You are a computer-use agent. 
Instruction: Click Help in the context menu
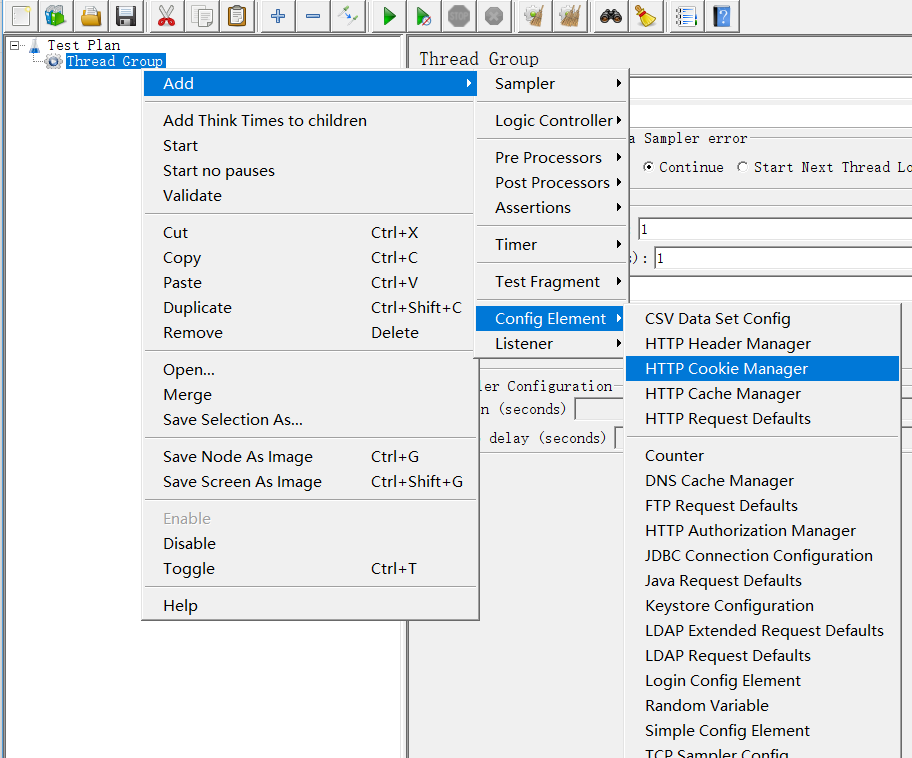(x=310, y=606)
